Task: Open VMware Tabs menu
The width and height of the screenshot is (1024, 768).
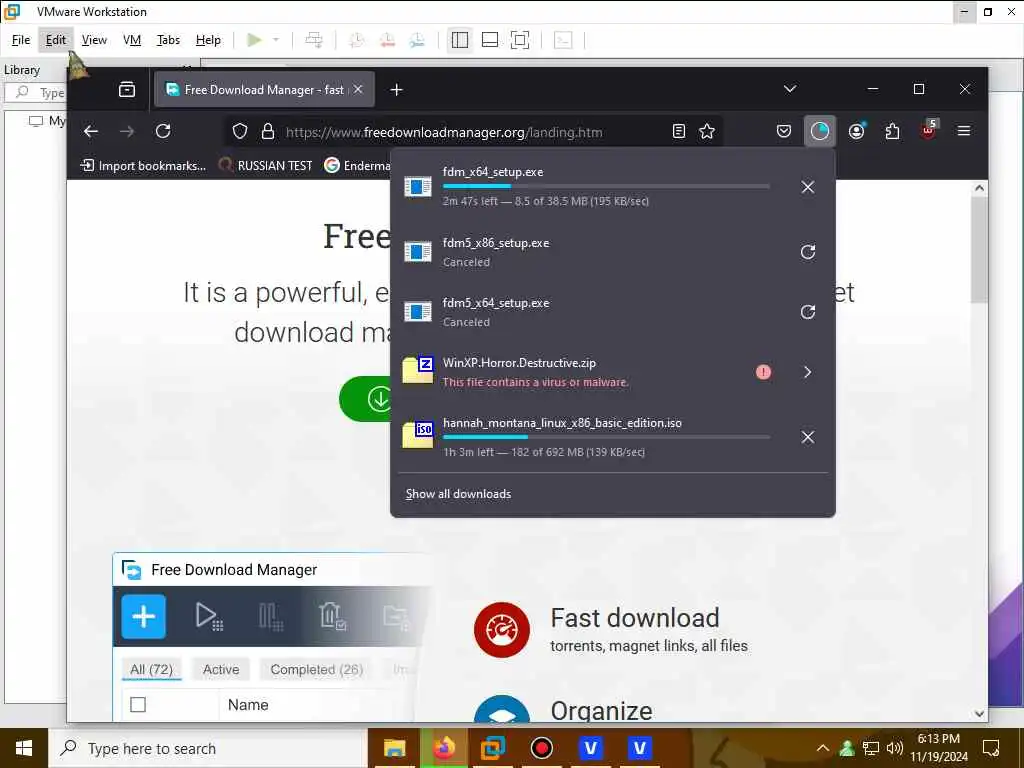Action: (168, 40)
